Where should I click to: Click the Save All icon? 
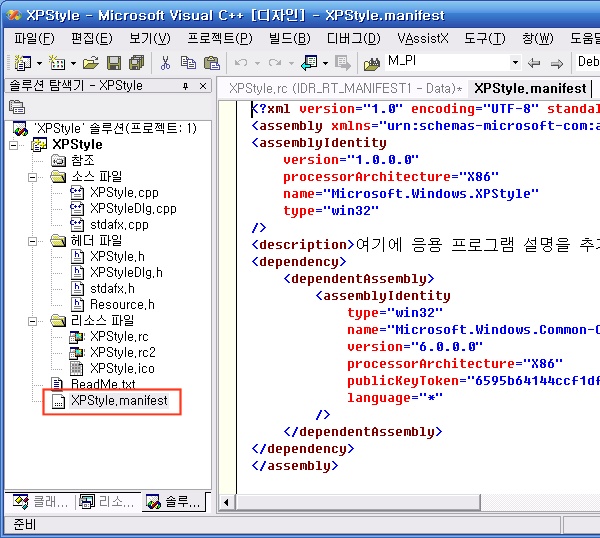[137, 63]
